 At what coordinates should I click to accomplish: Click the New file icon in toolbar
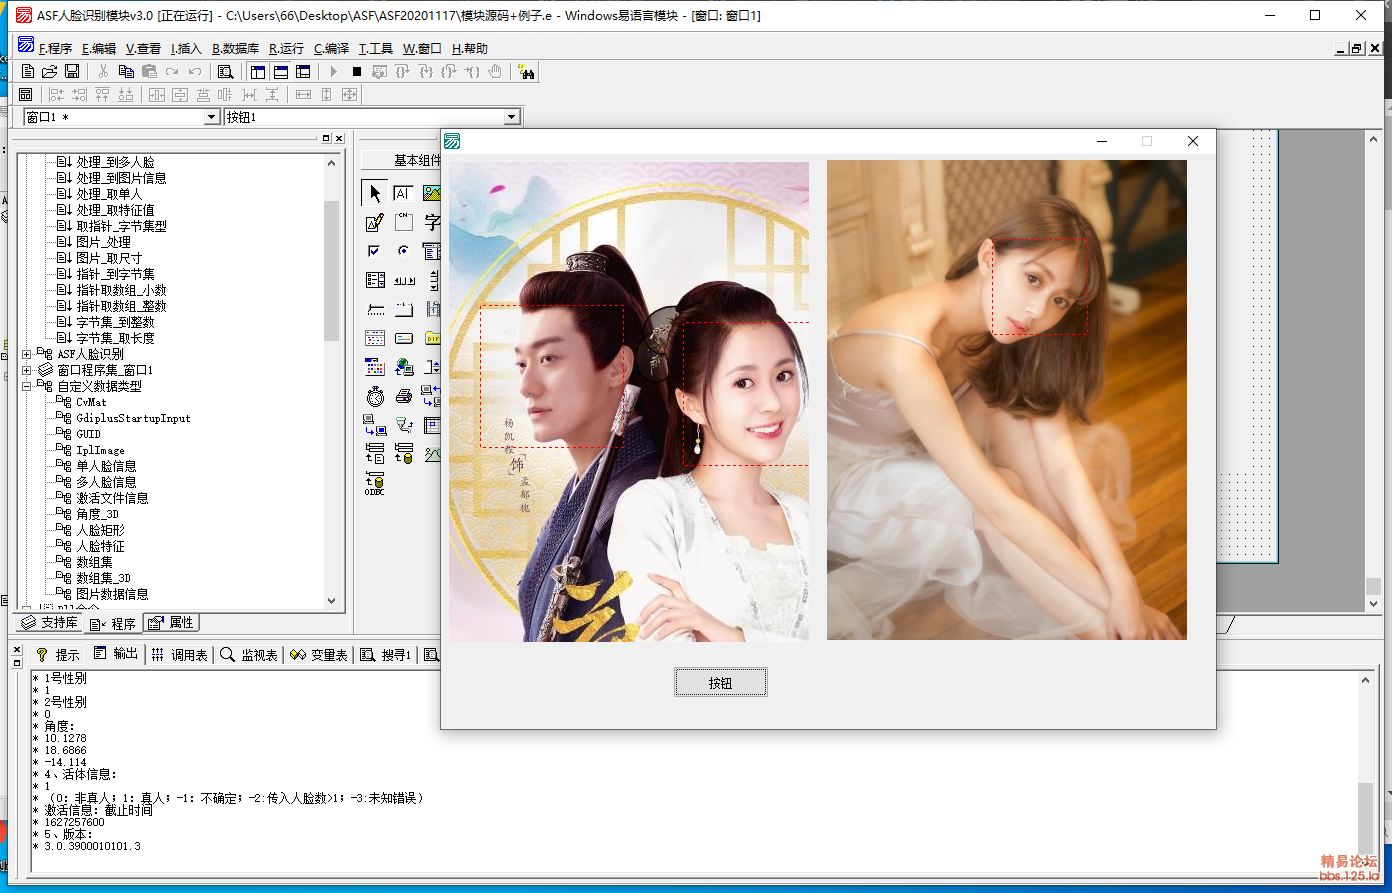[28, 71]
